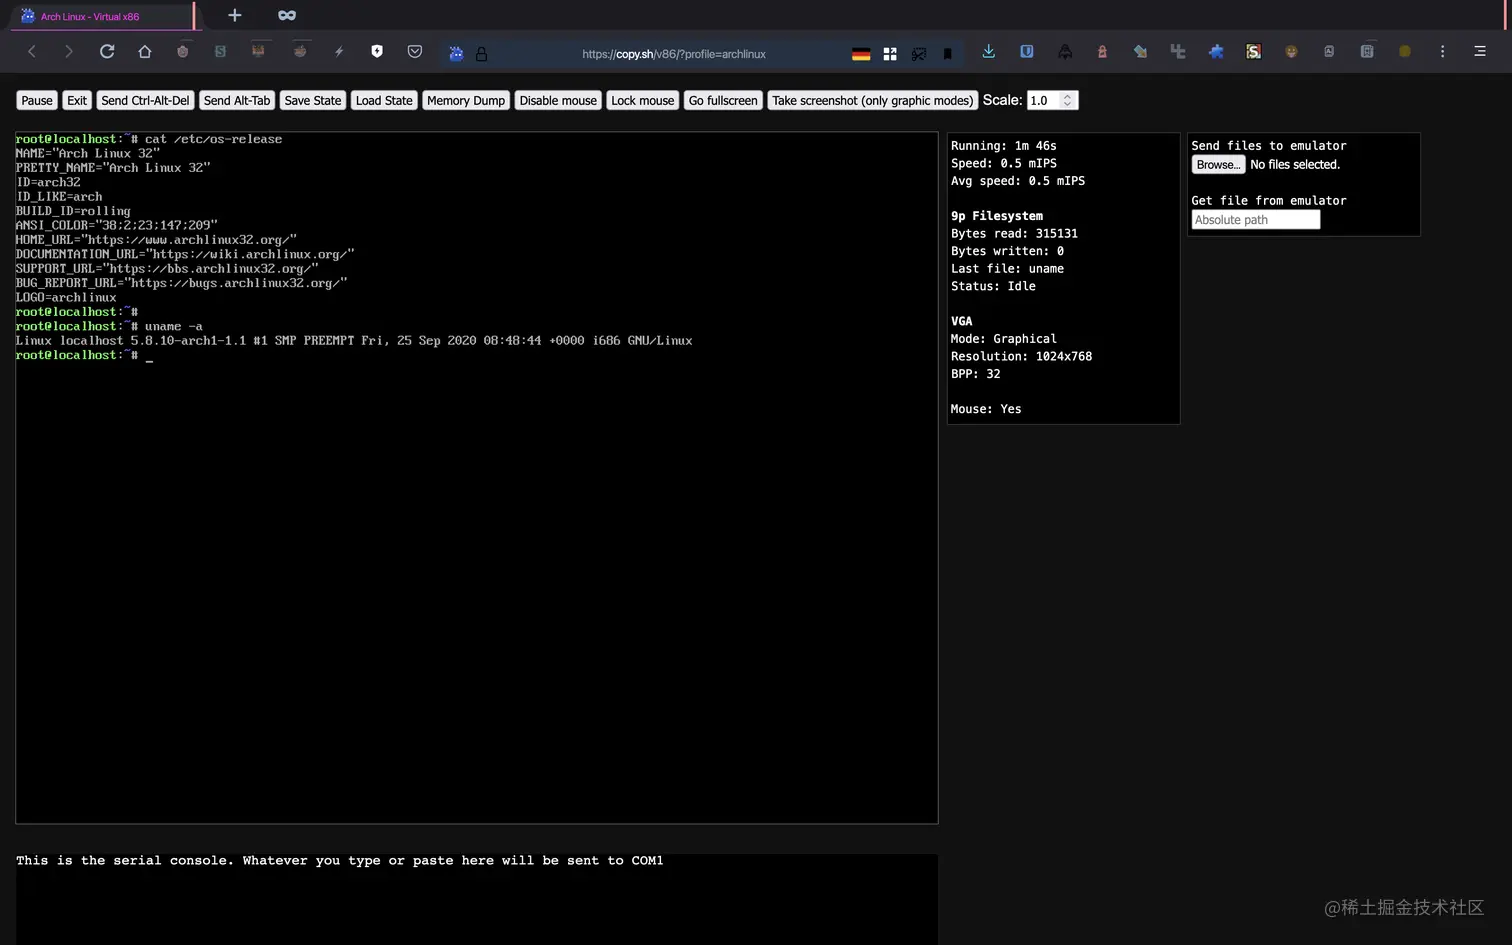Go fullscreen in the emulator
Viewport: 1512px width, 945px height.
[x=723, y=100]
